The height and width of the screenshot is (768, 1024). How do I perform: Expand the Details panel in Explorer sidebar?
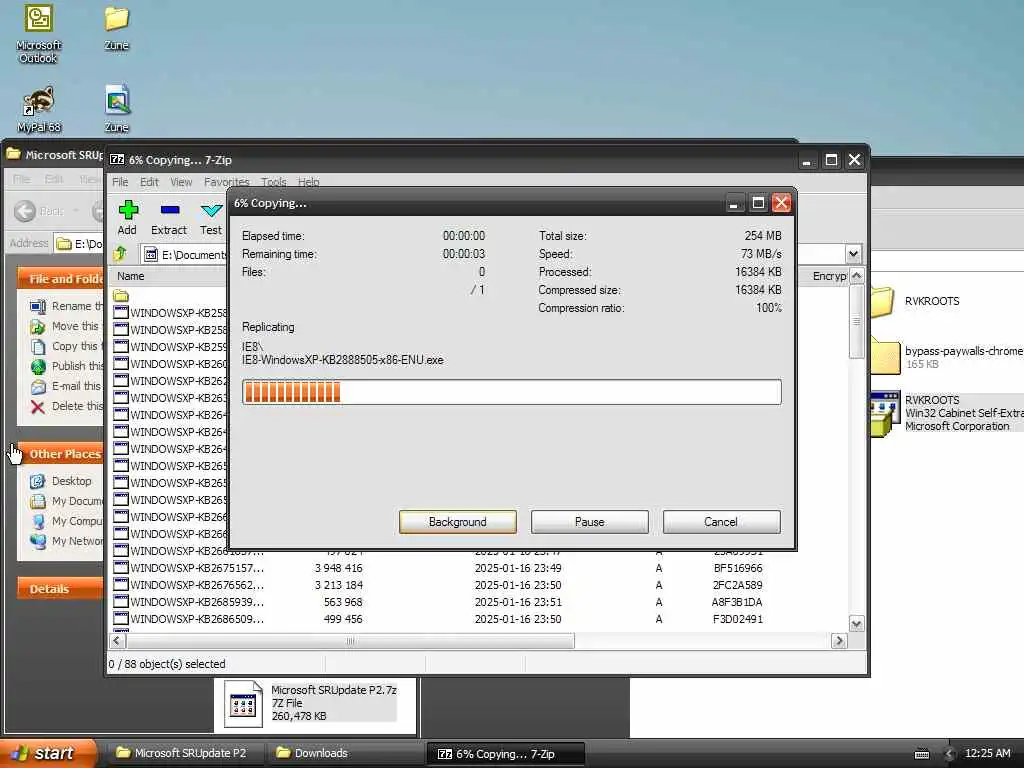click(60, 589)
